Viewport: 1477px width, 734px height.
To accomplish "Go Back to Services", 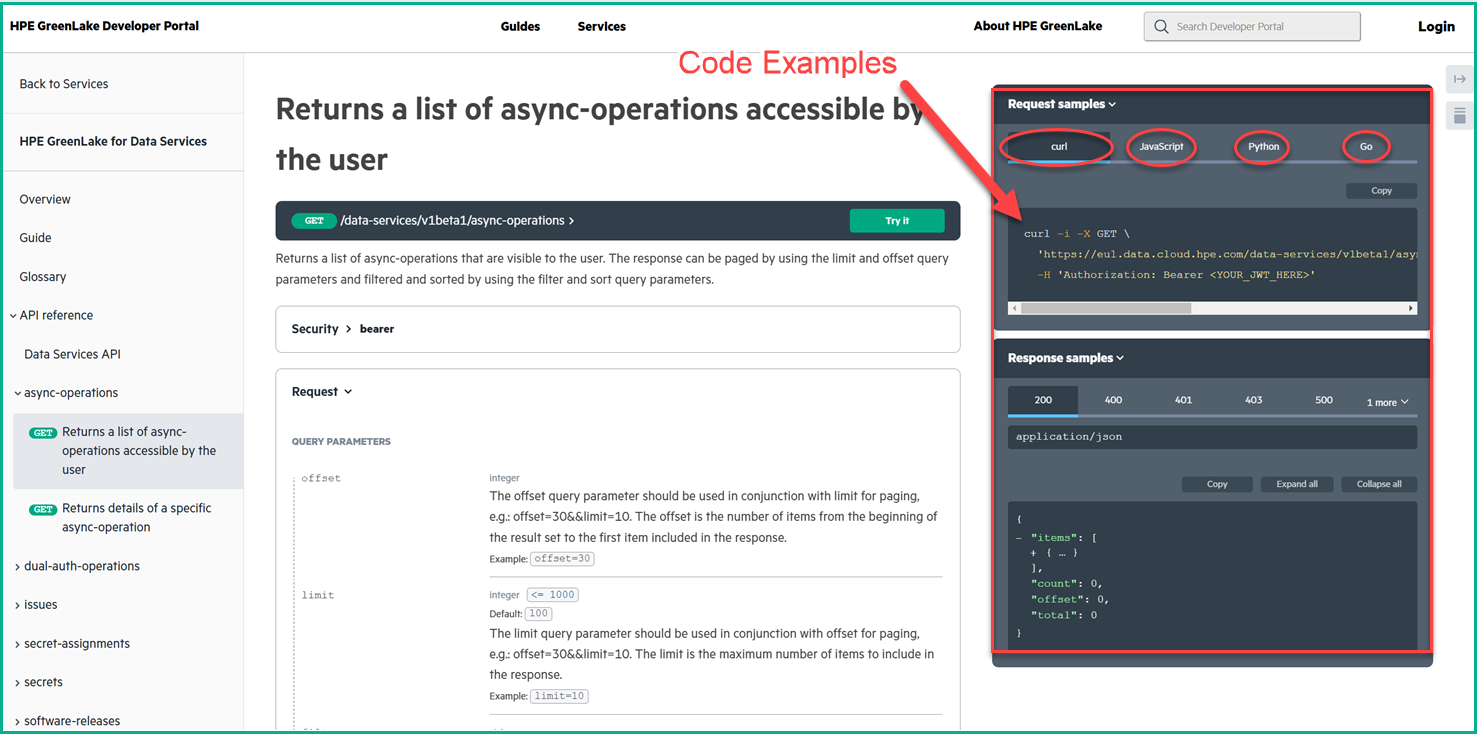I will click(x=64, y=84).
